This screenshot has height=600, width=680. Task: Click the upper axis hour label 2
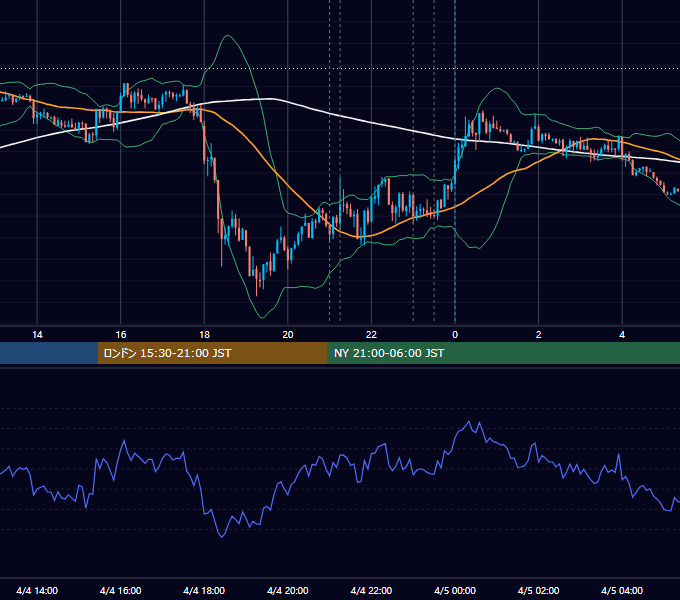(539, 335)
